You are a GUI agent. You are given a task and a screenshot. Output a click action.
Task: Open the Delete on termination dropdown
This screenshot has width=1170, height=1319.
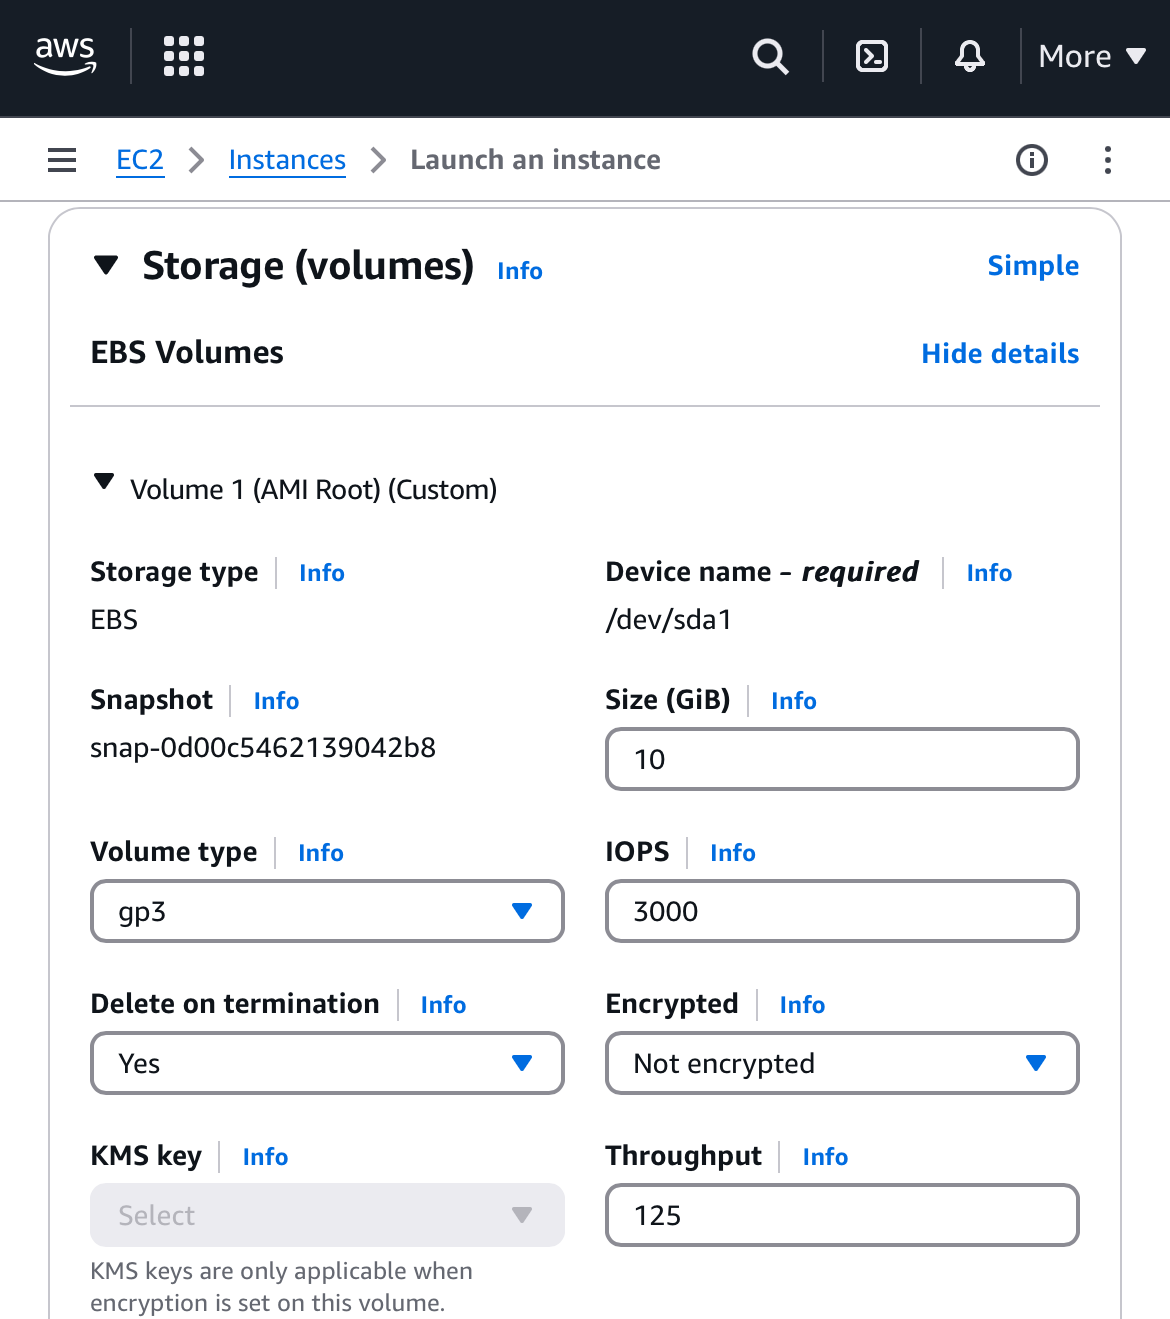pos(327,1063)
